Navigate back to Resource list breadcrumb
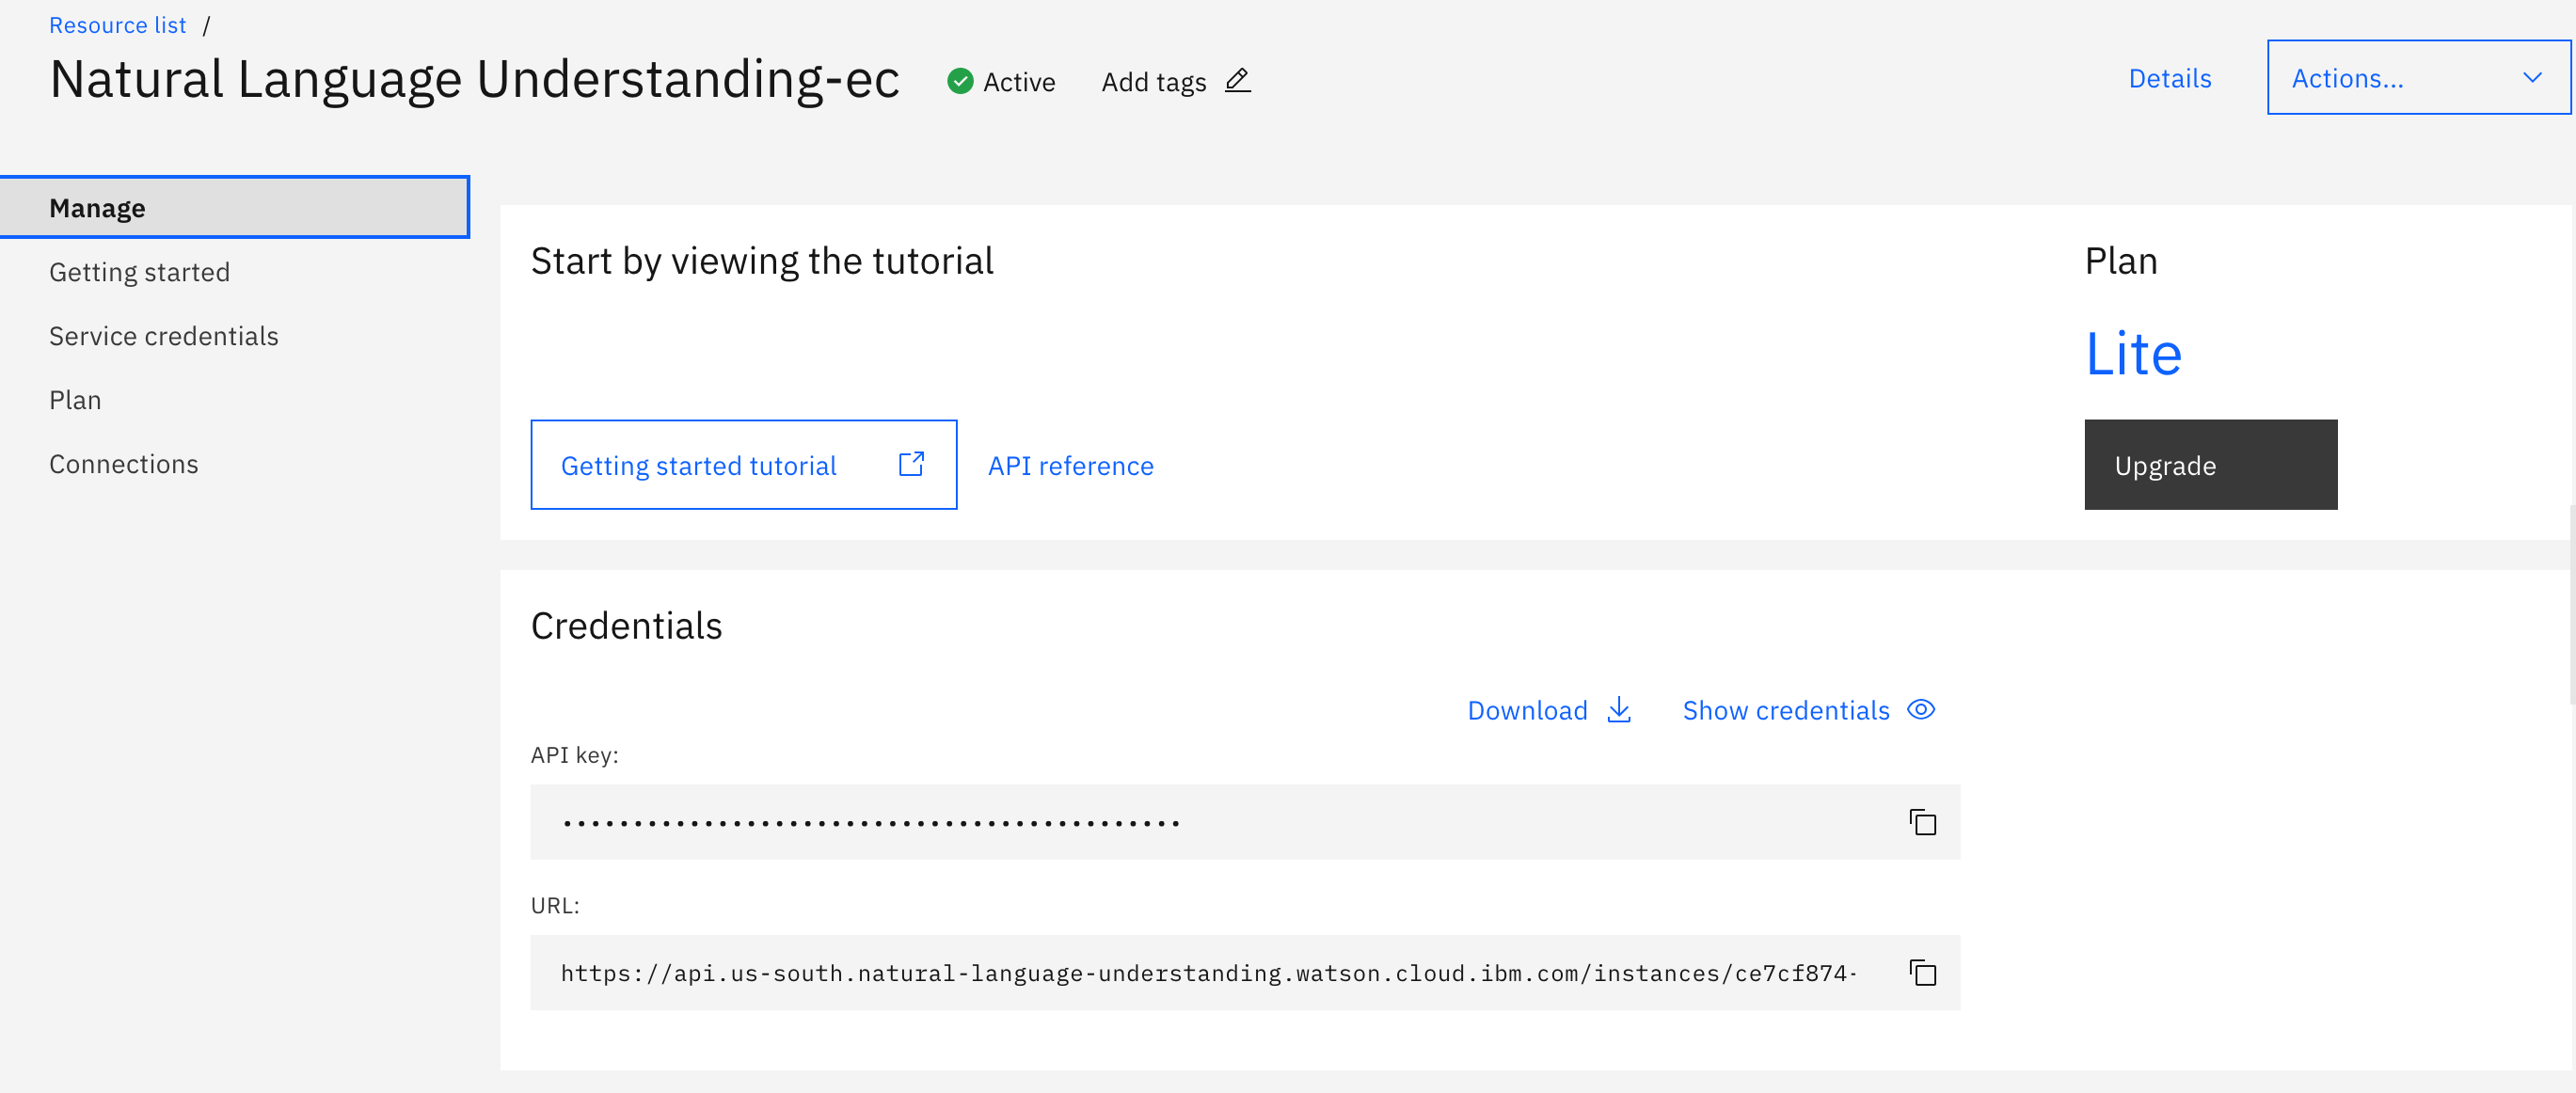Image resolution: width=2576 pixels, height=1093 pixels. (x=118, y=25)
